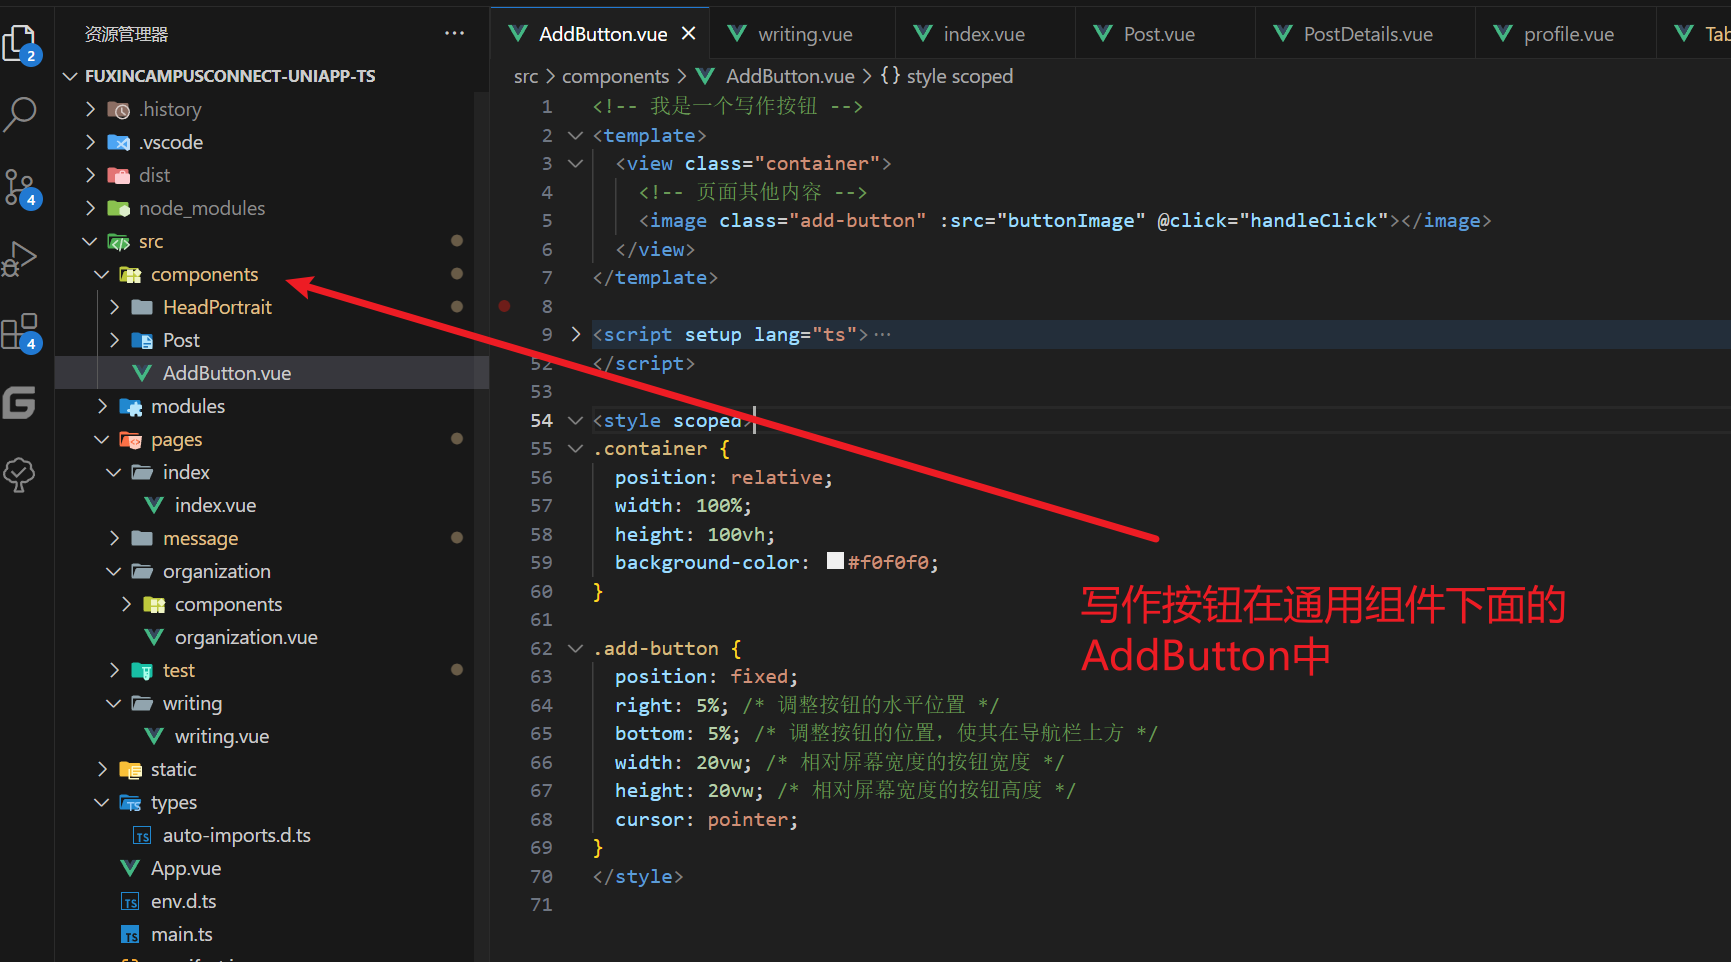Expand the folded script setup block
This screenshot has width=1731, height=962.
pos(575,334)
